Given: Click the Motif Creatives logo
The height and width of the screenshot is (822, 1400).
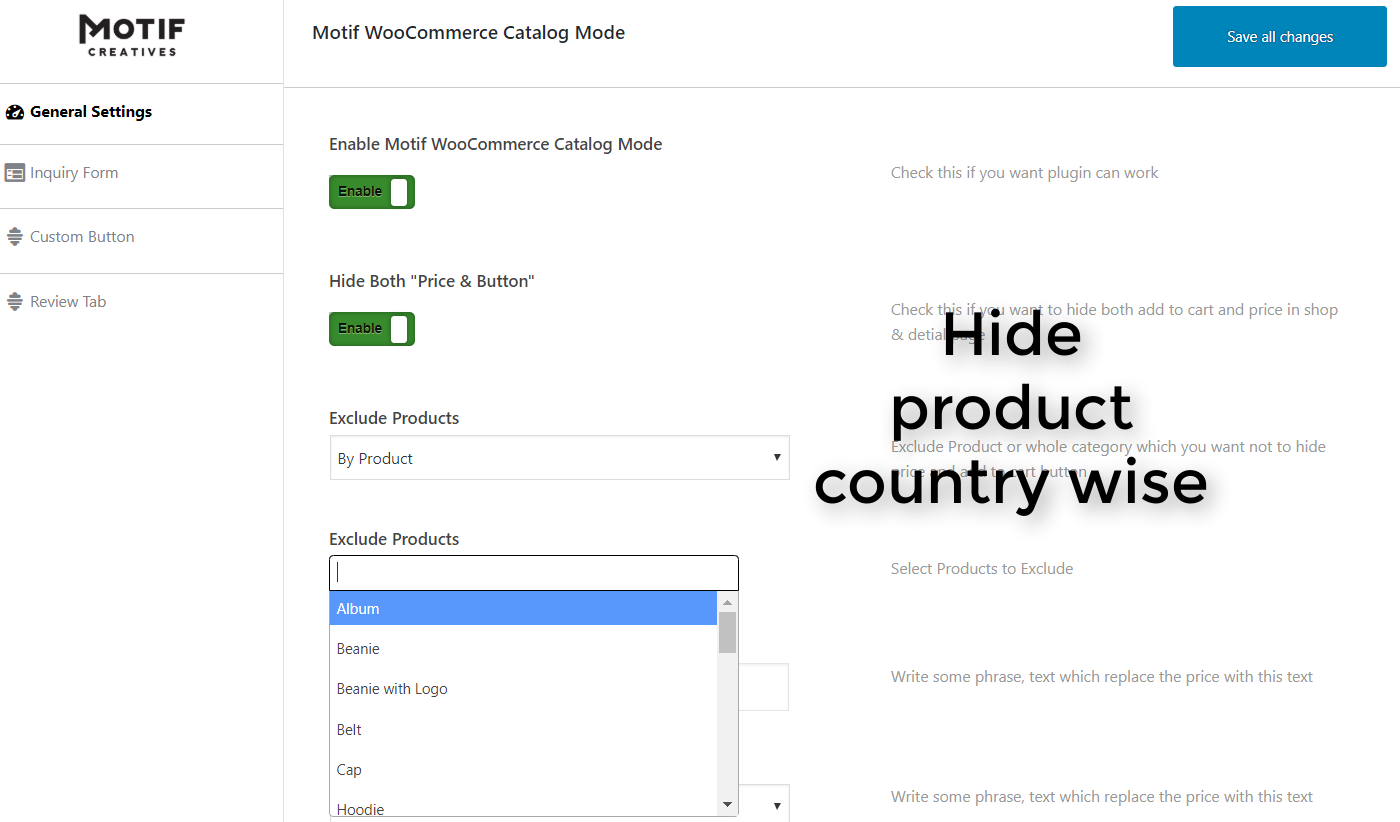Looking at the screenshot, I should click(x=132, y=35).
